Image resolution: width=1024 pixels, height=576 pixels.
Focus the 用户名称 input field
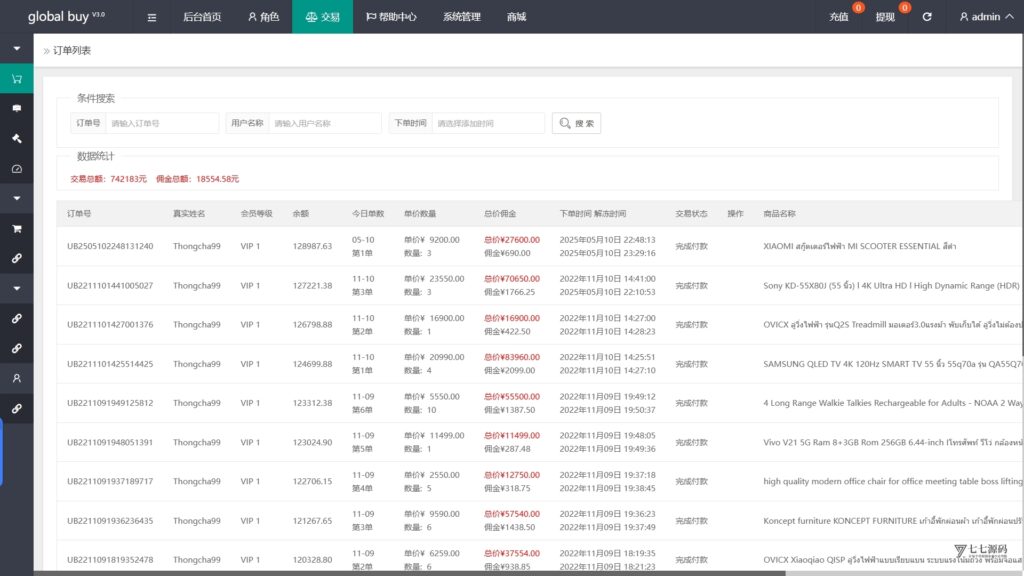coord(325,123)
